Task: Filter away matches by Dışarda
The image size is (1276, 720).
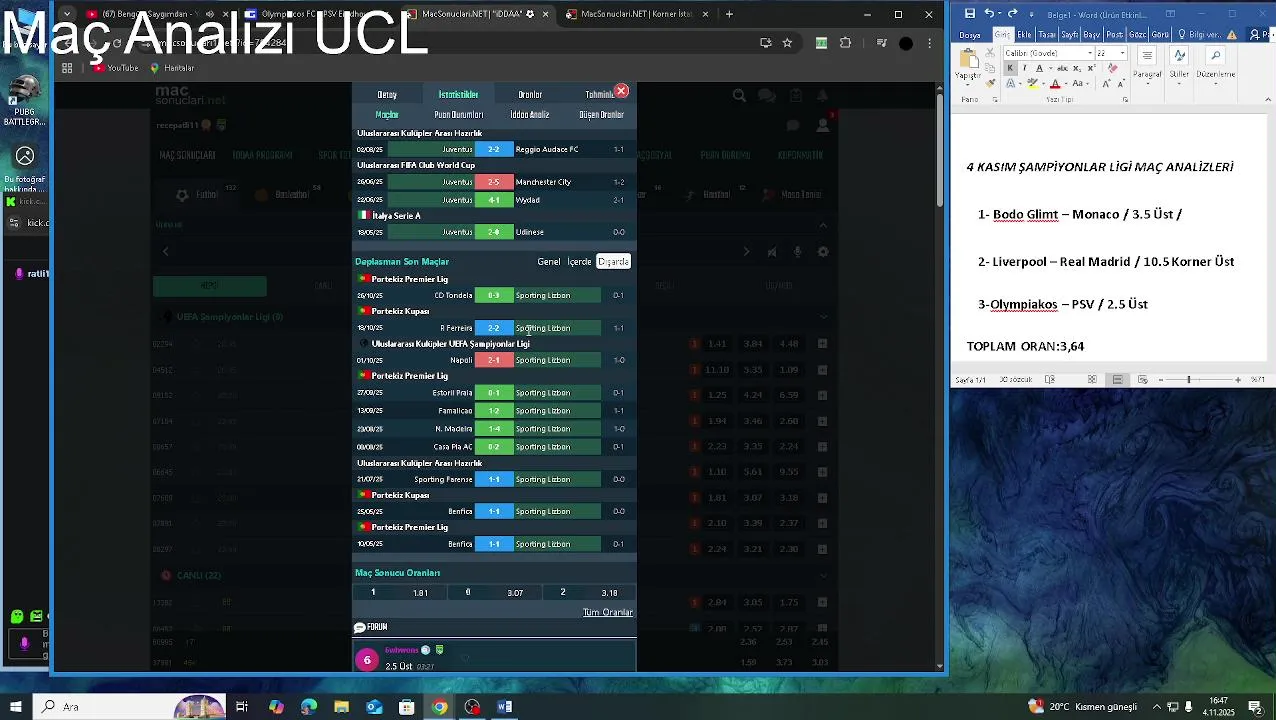Action: coord(613,262)
